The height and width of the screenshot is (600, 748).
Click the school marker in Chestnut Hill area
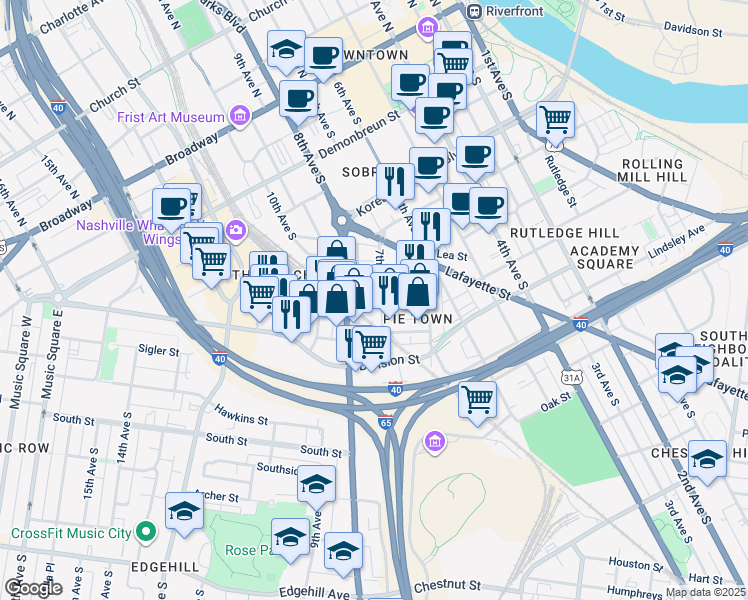[707, 460]
